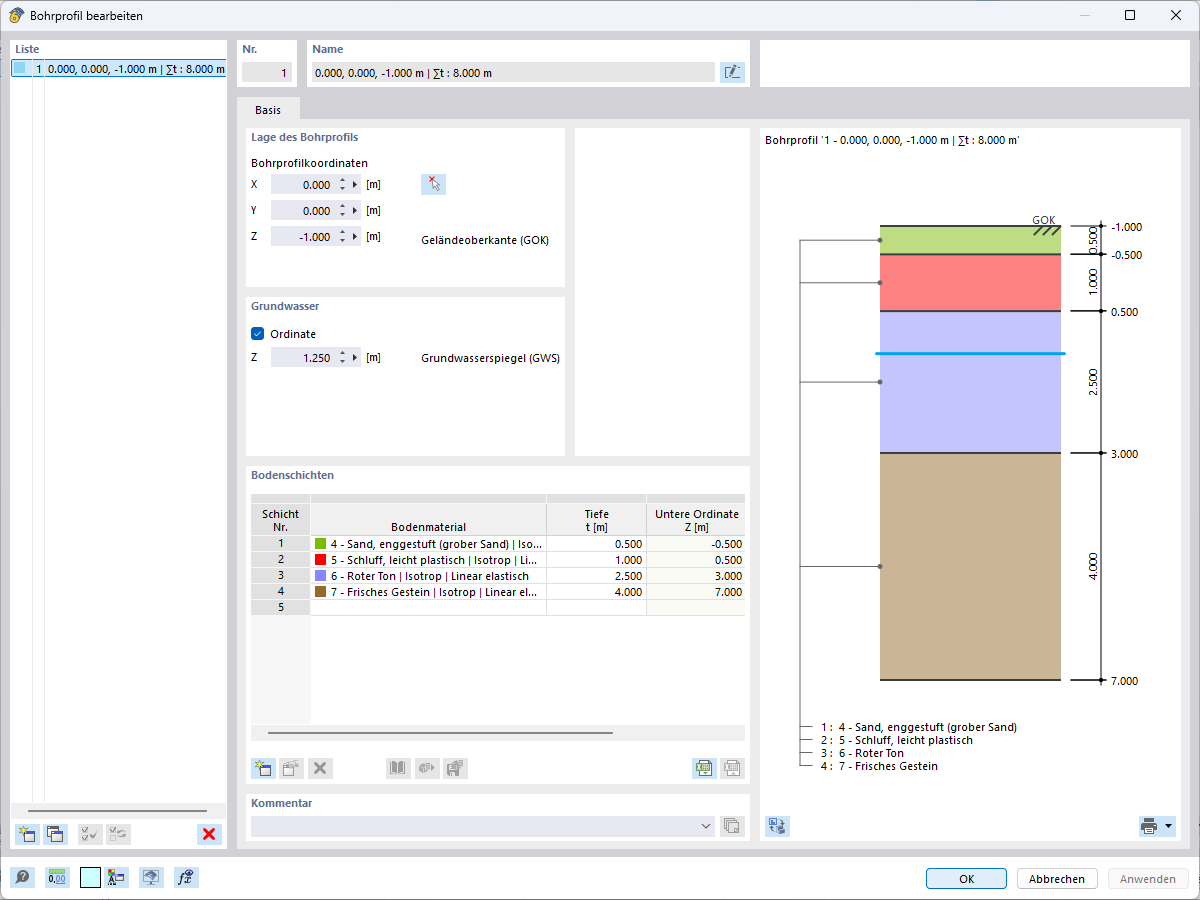This screenshot has width=1200, height=900.
Task: Open the print options dropdown arrow
Action: pyautogui.click(x=1168, y=826)
